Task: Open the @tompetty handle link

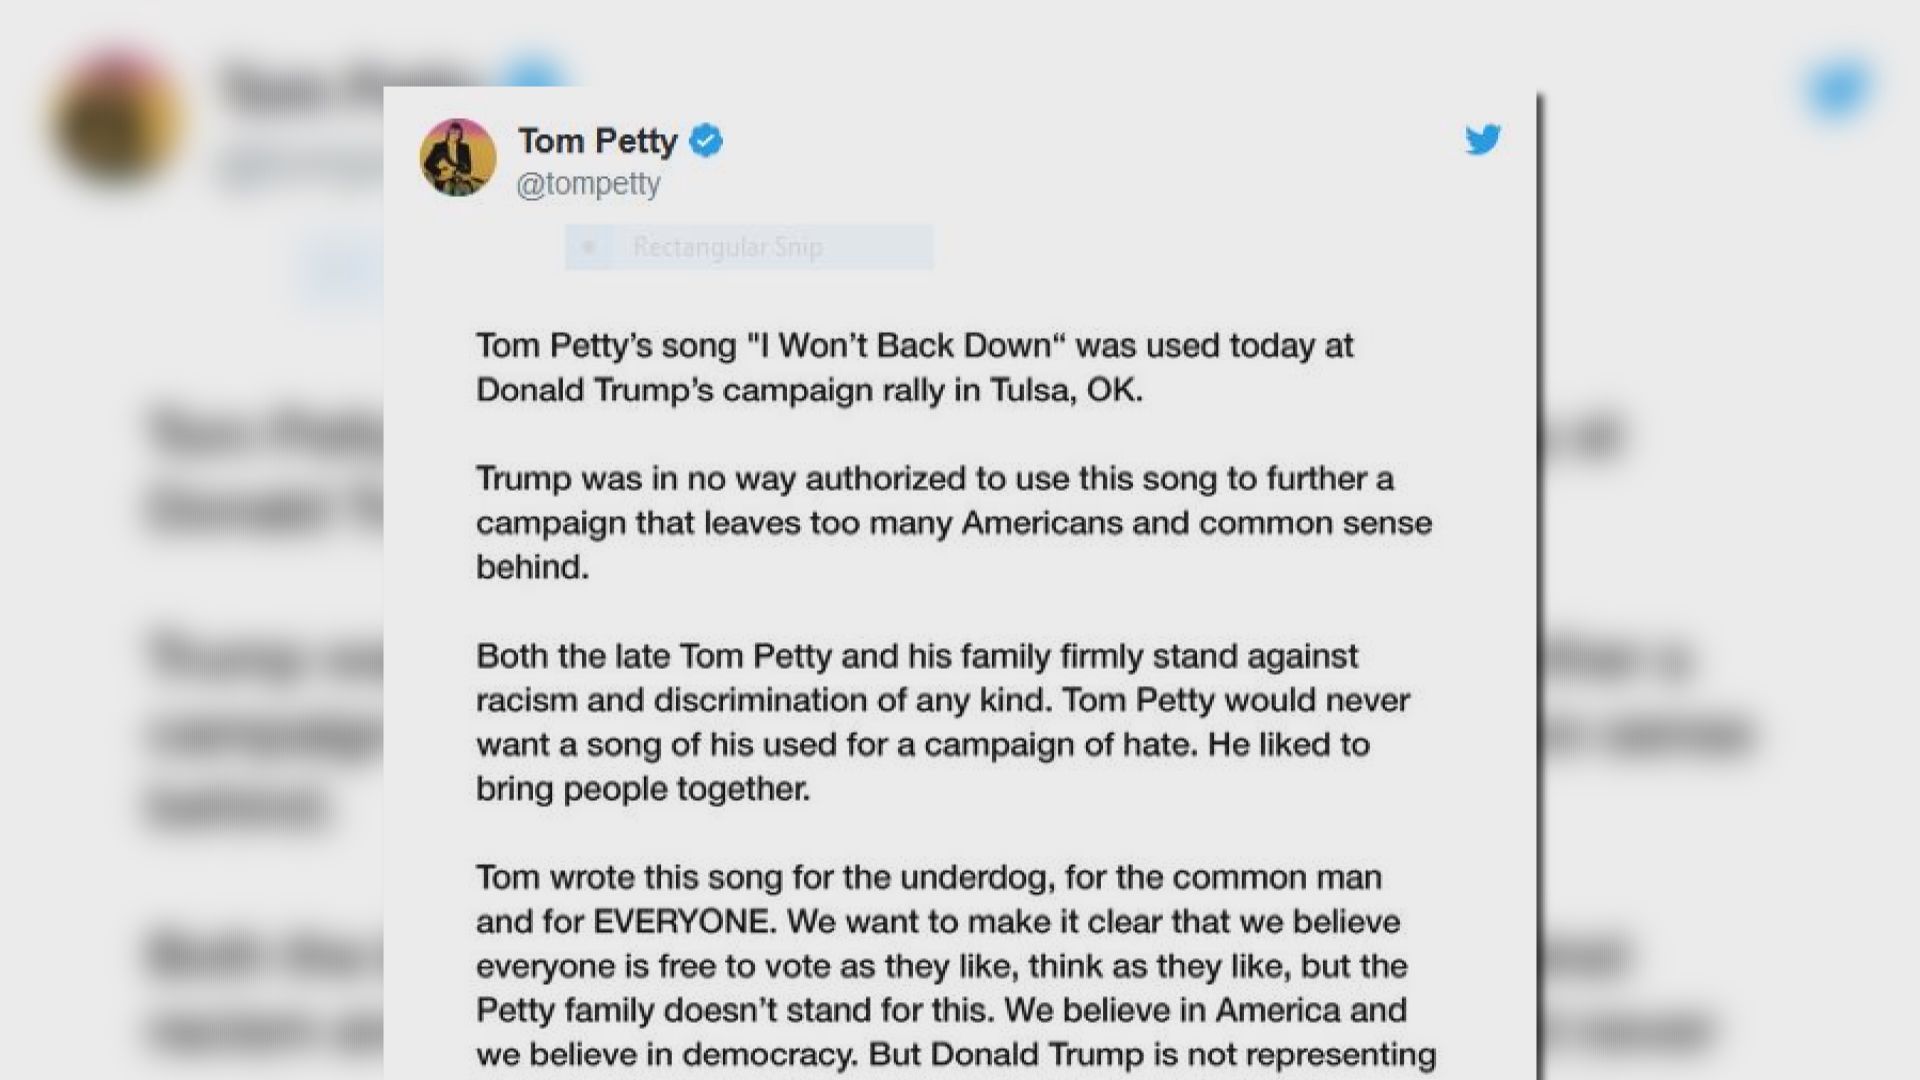Action: 588,184
